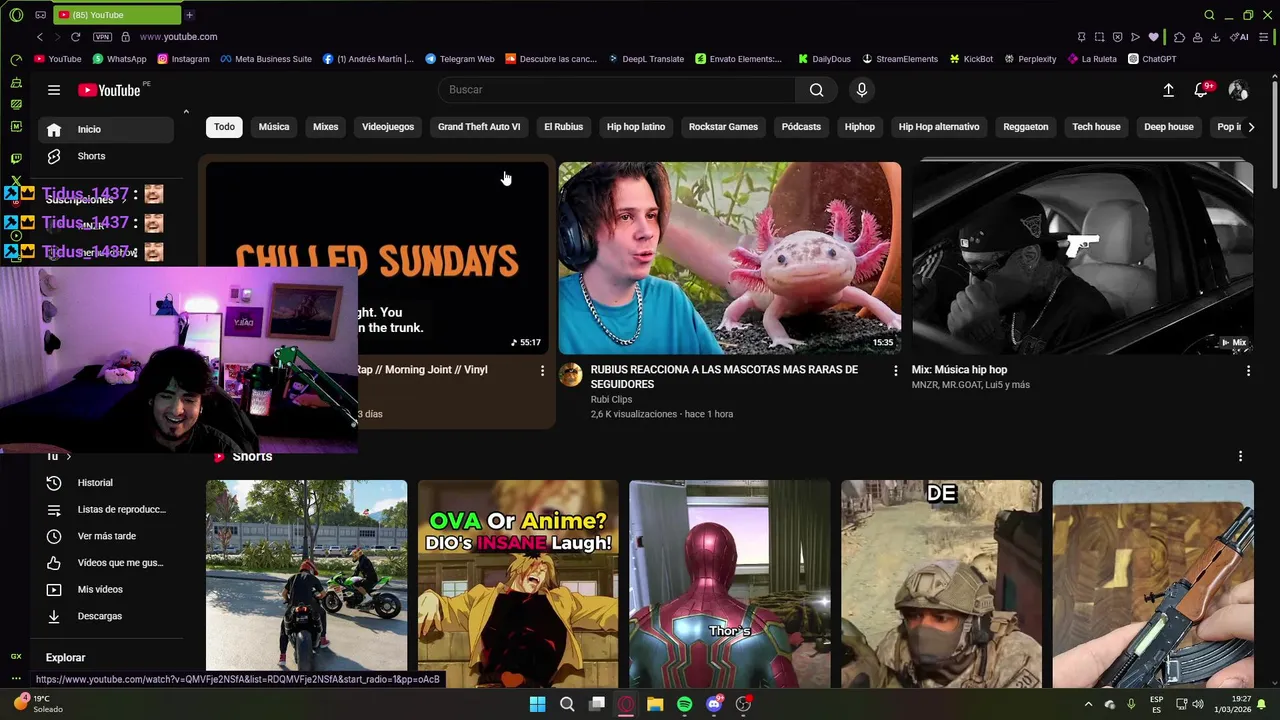Open the Easy Setup sliders icon

[1263, 37]
